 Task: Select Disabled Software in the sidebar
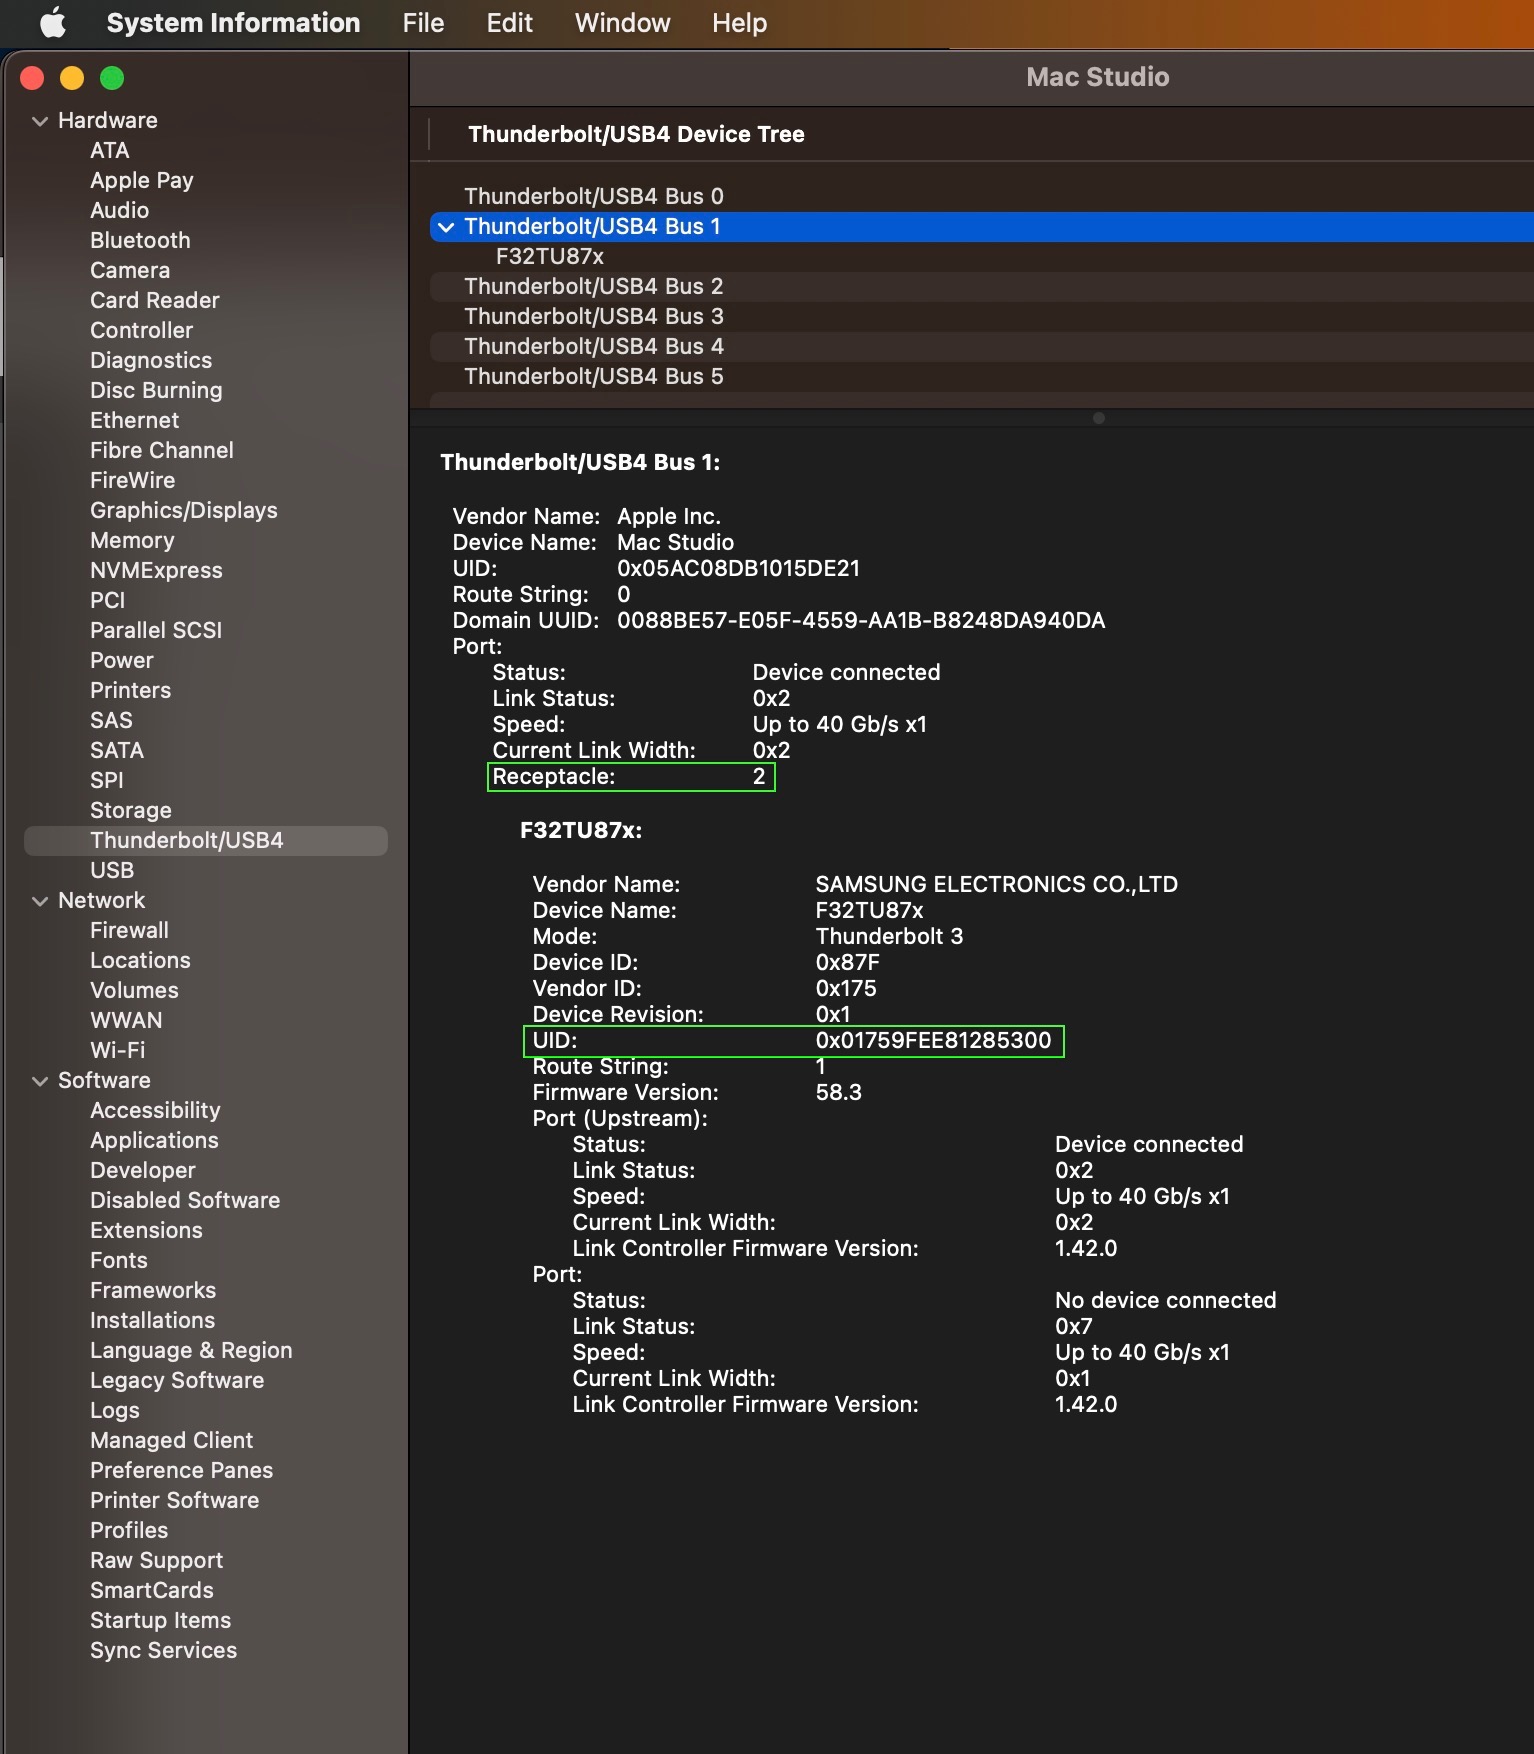tap(185, 1200)
